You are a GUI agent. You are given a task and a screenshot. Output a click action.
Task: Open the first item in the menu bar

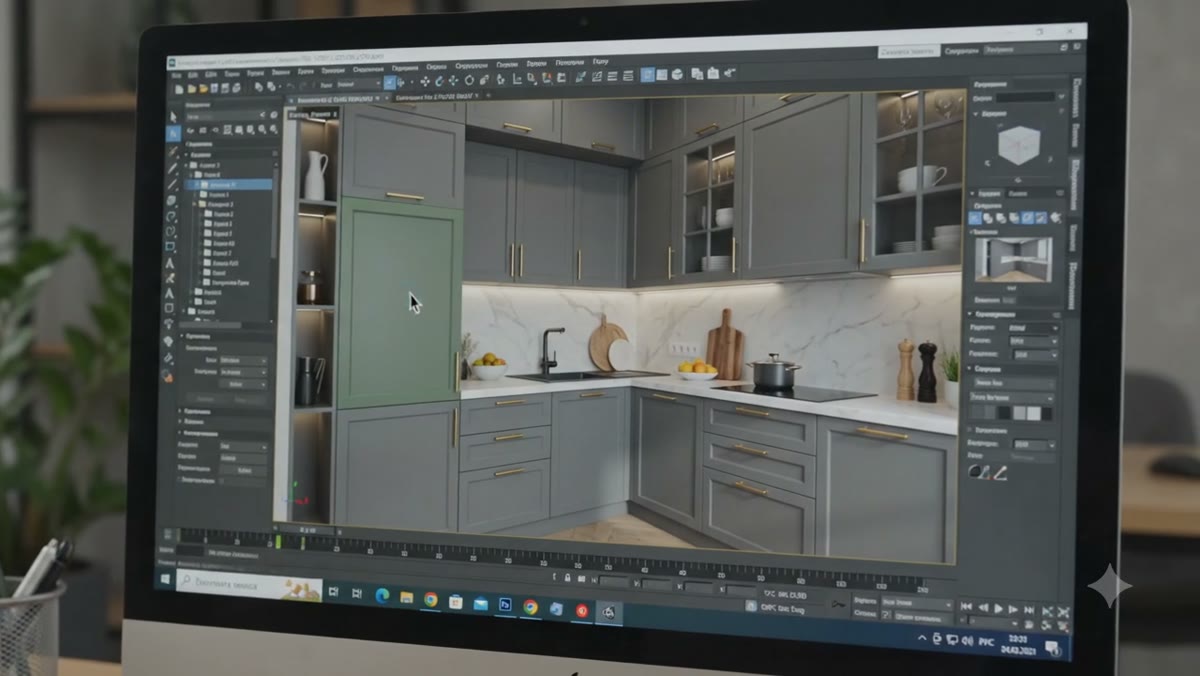[177, 75]
